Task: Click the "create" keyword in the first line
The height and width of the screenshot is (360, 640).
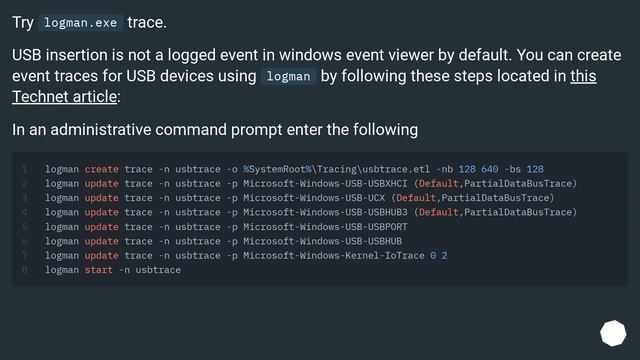Action: point(102,169)
